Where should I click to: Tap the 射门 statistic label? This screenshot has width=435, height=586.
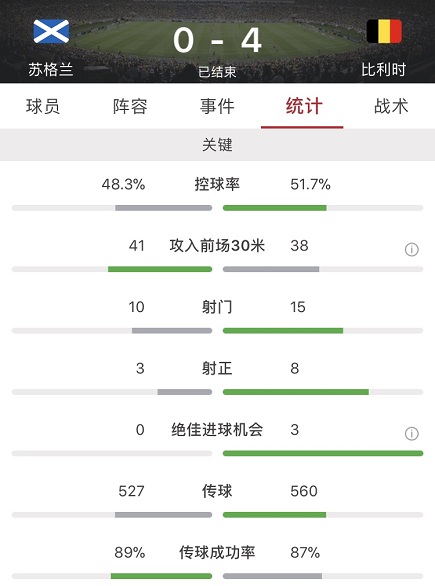pos(217,307)
